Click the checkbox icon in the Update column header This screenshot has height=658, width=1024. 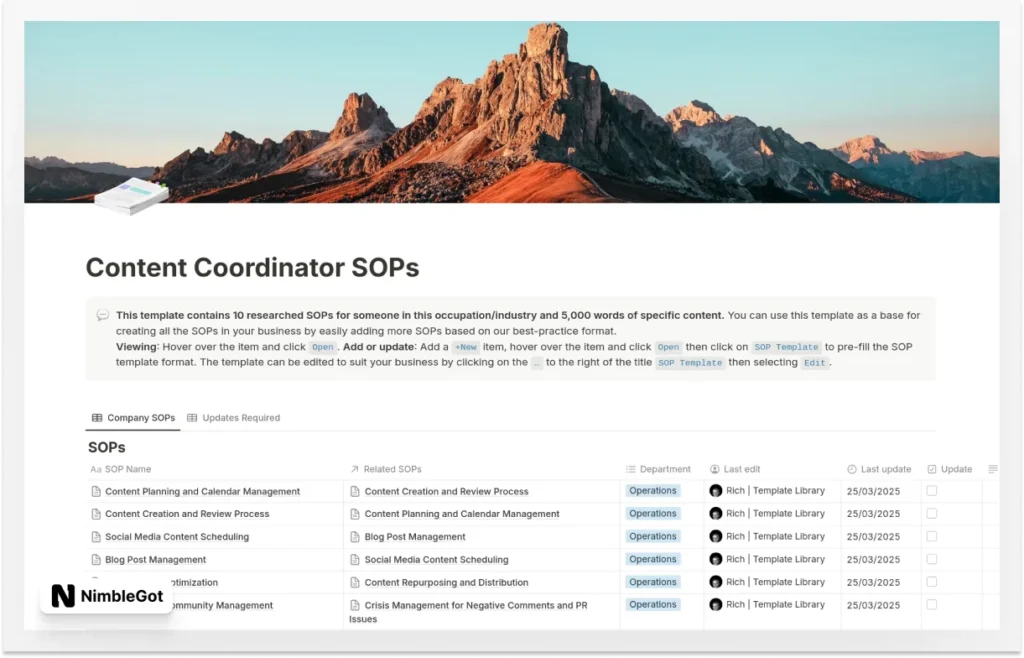tap(932, 469)
